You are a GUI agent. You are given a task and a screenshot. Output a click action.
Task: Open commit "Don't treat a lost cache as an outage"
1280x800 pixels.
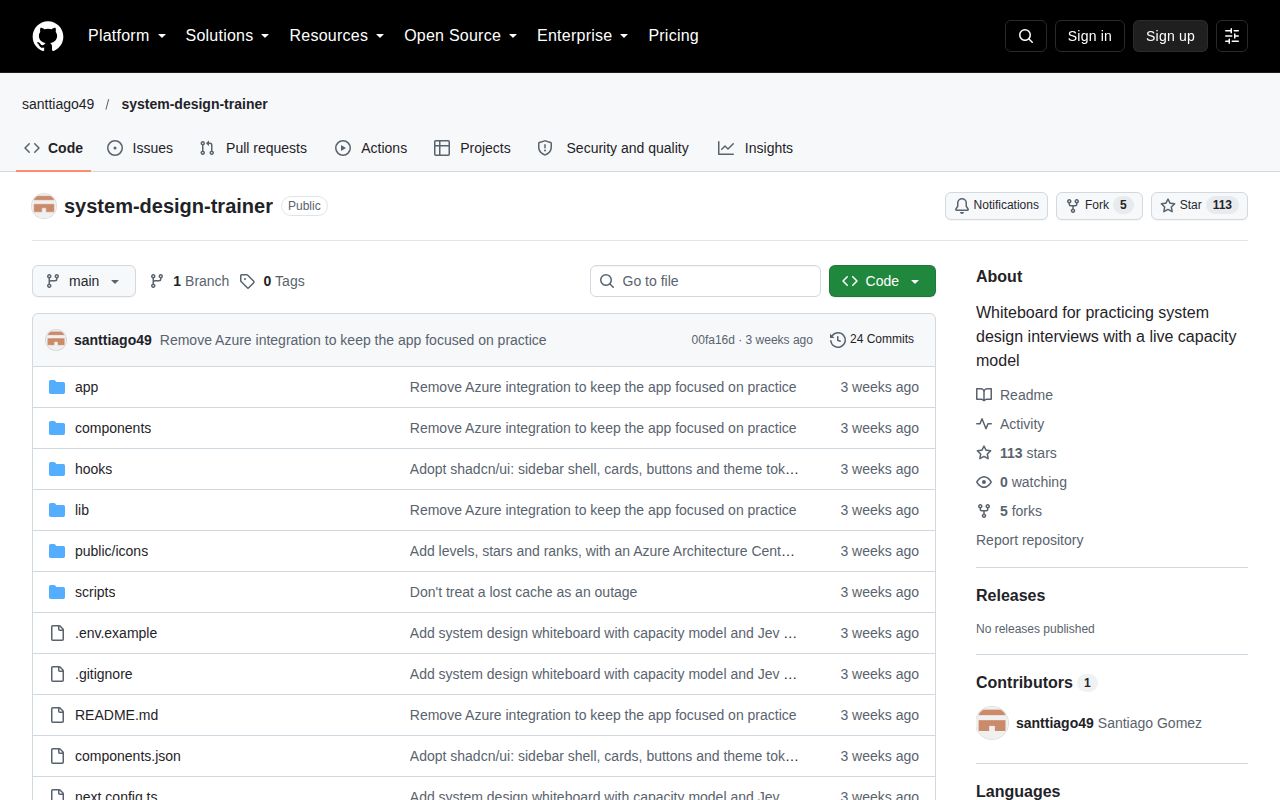pos(523,592)
